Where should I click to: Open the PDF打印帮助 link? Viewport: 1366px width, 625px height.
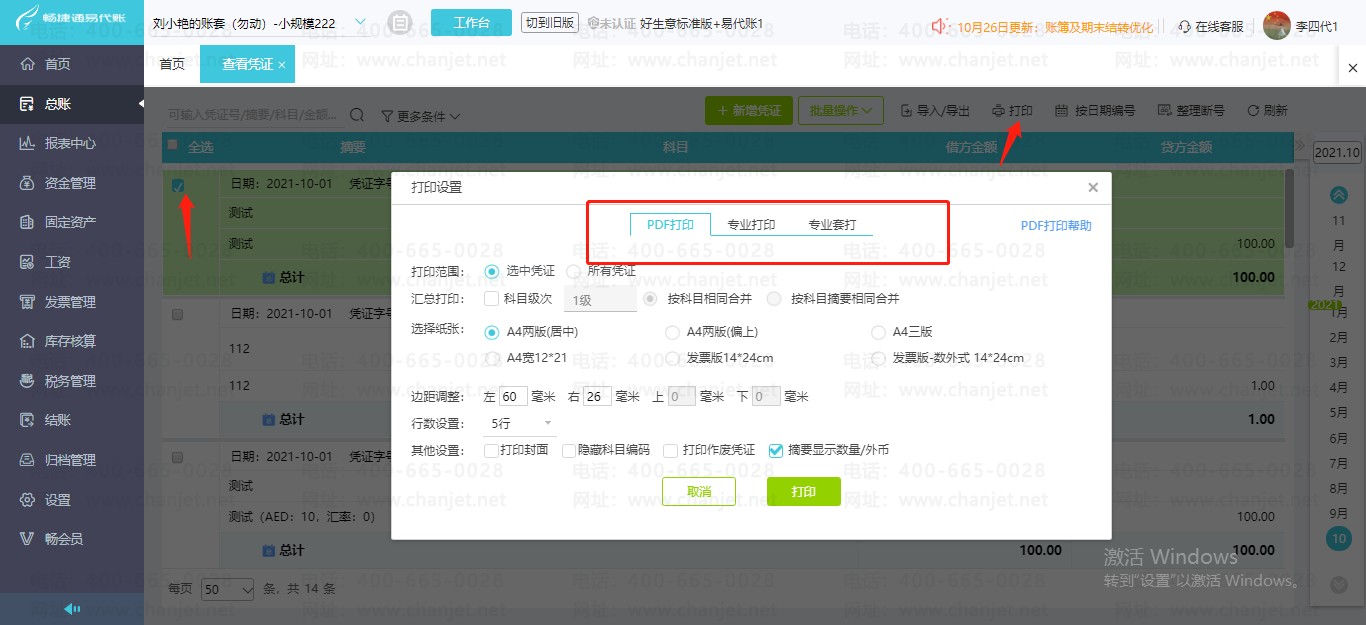[1056, 226]
